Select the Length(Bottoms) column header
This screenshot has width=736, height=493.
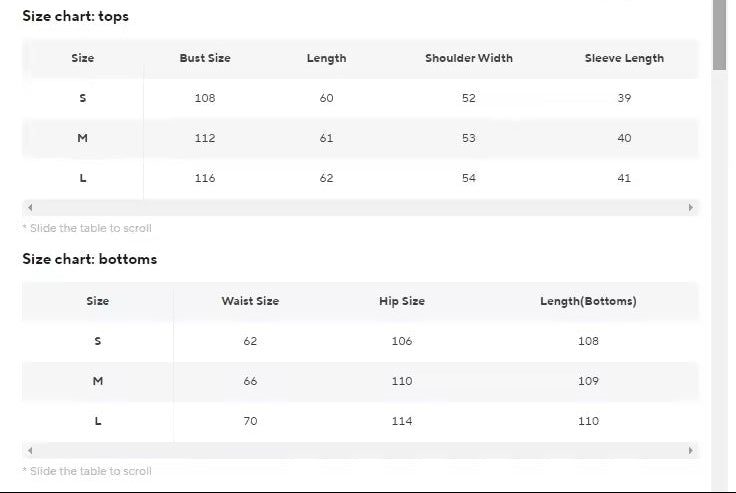(588, 301)
